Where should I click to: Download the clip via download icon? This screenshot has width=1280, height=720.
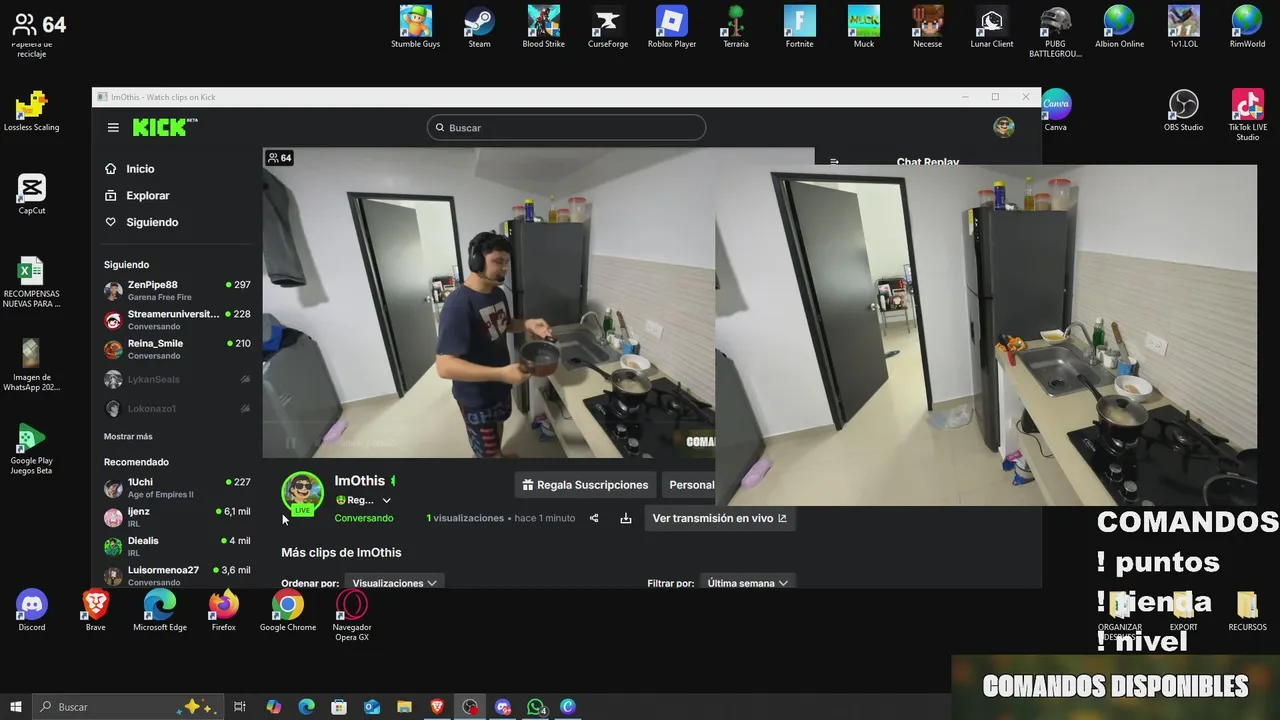pos(626,518)
